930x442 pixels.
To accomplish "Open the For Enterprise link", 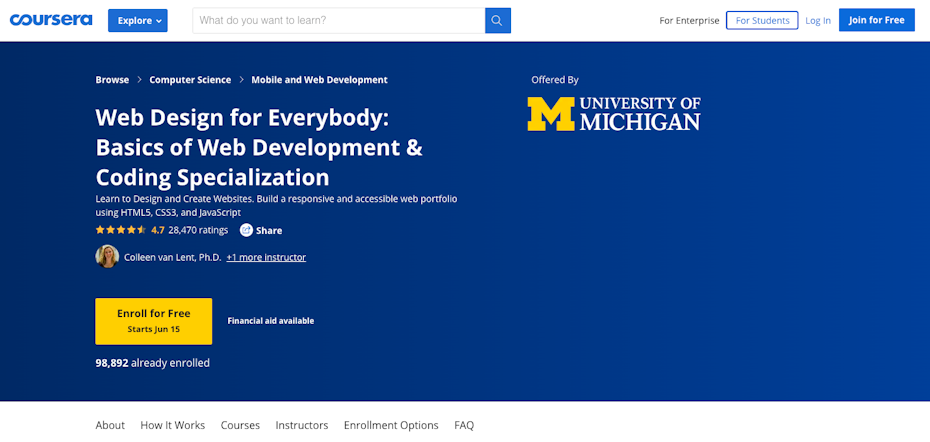I will tap(689, 20).
